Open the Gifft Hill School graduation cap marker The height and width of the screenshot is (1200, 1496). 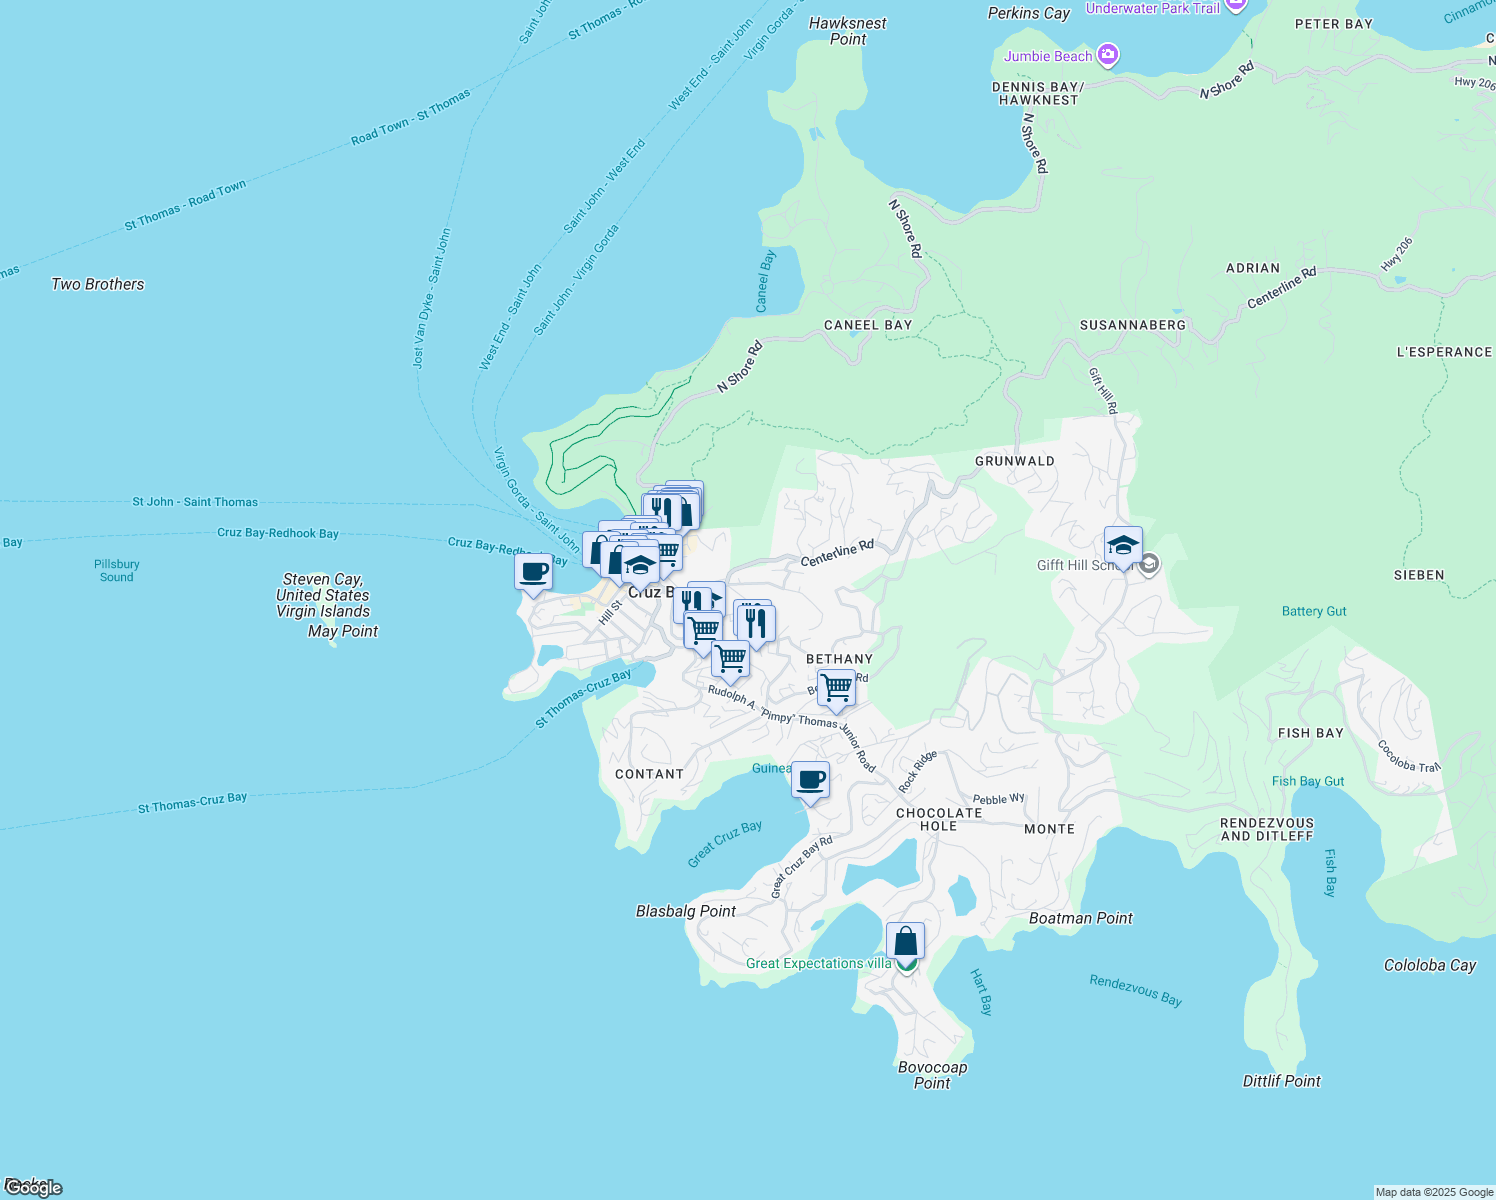tap(1123, 544)
